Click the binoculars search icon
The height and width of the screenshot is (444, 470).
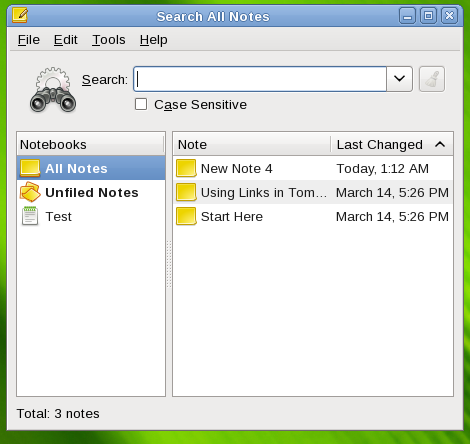click(53, 90)
